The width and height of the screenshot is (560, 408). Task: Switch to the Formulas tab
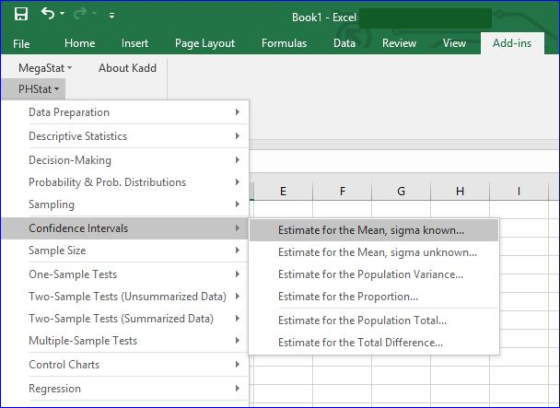coord(284,43)
